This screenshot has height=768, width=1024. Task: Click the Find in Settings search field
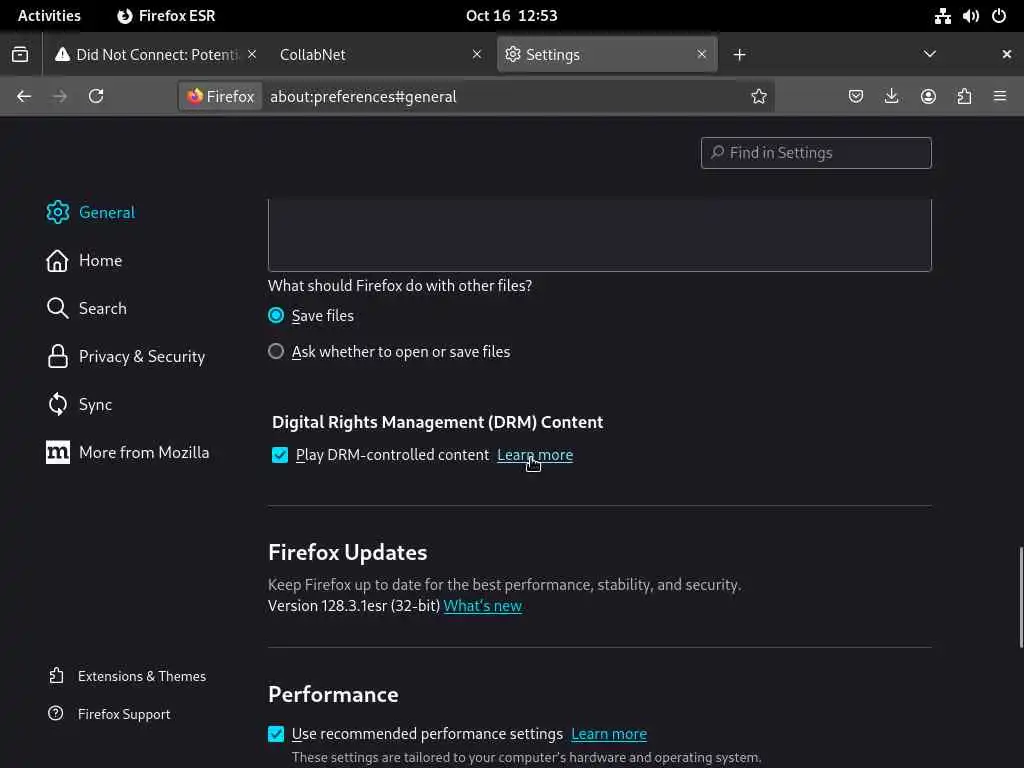[x=816, y=153]
